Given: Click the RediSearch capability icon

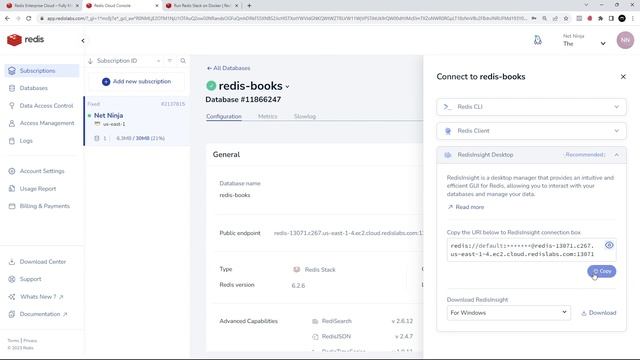Looking at the screenshot, I should click(x=315, y=321).
